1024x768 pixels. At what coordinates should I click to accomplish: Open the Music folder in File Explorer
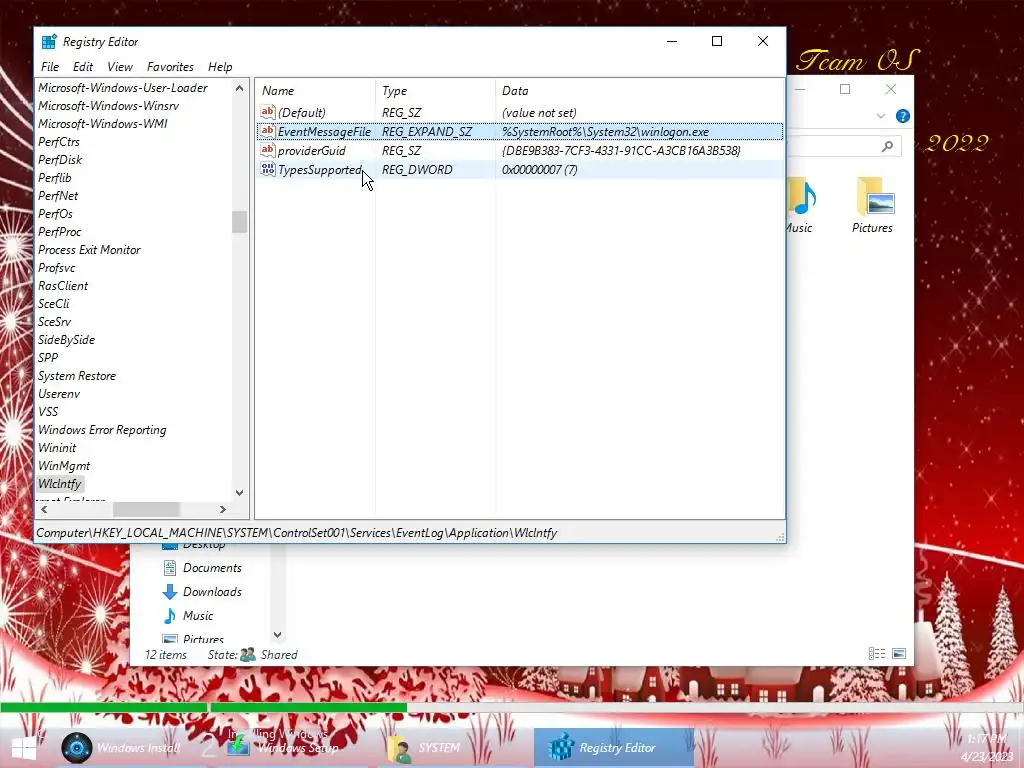(799, 204)
